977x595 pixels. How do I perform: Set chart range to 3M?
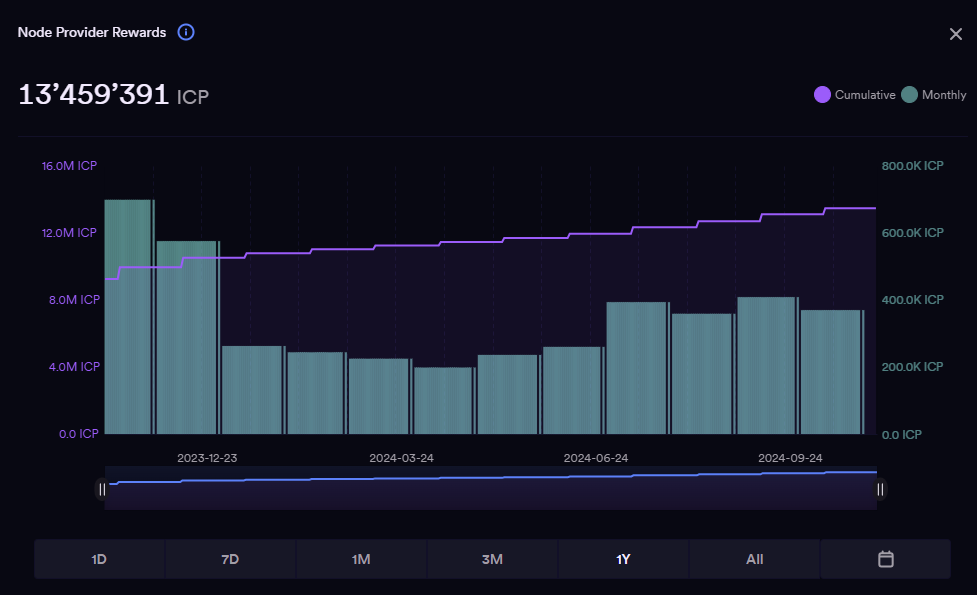(492, 559)
